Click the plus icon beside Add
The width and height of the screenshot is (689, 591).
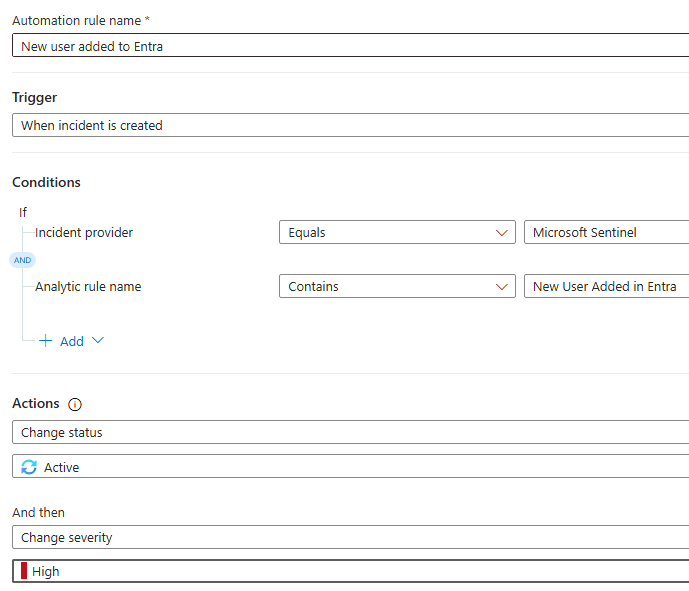tap(46, 341)
